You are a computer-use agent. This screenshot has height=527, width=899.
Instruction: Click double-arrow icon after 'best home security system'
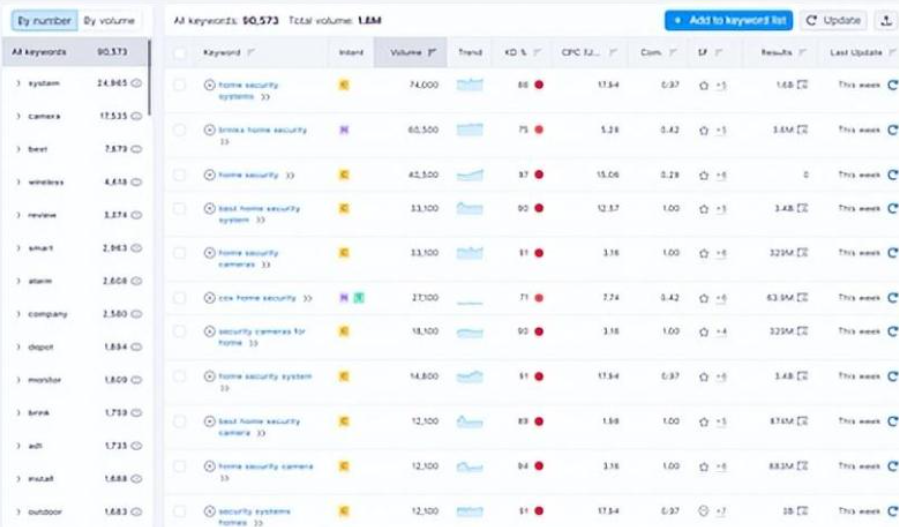[260, 220]
